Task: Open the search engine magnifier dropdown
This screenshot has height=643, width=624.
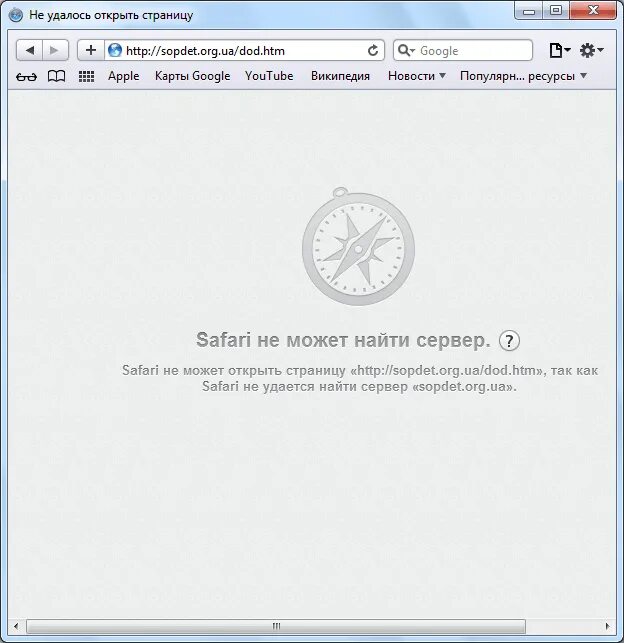Action: point(406,50)
